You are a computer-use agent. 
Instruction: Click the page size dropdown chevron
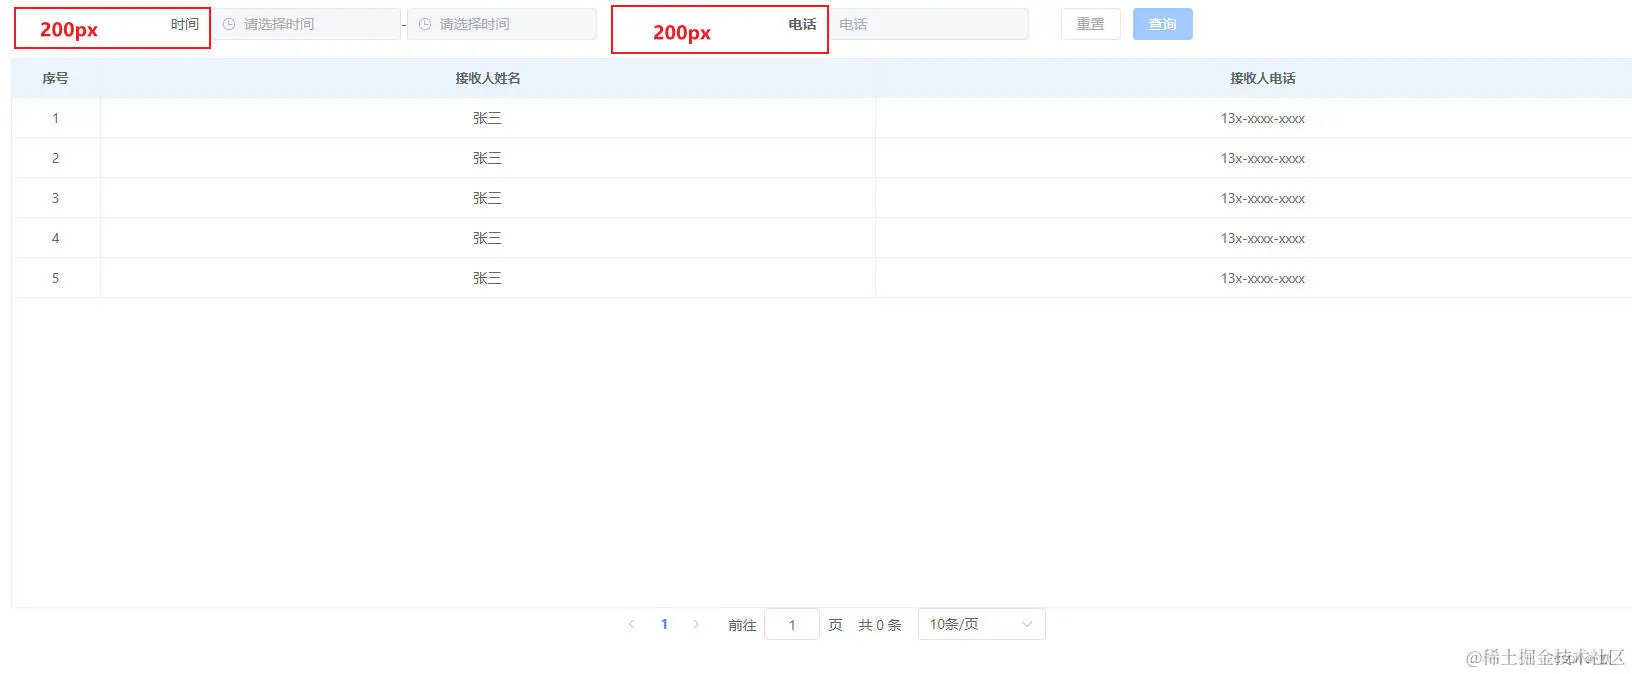(x=1027, y=624)
